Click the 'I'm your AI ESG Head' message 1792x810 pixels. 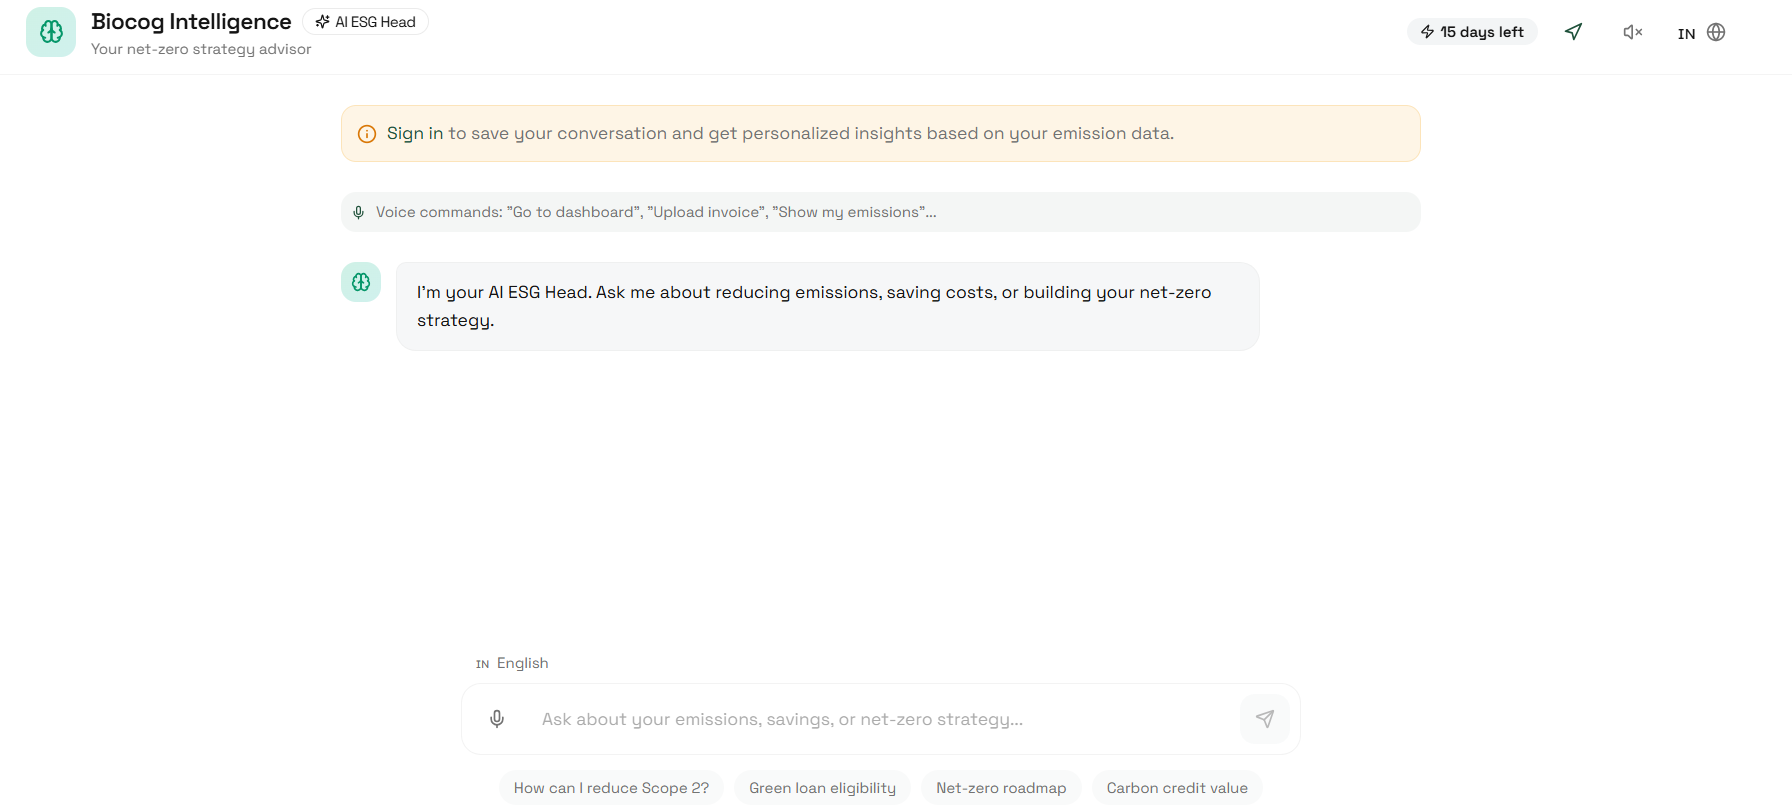pos(827,306)
